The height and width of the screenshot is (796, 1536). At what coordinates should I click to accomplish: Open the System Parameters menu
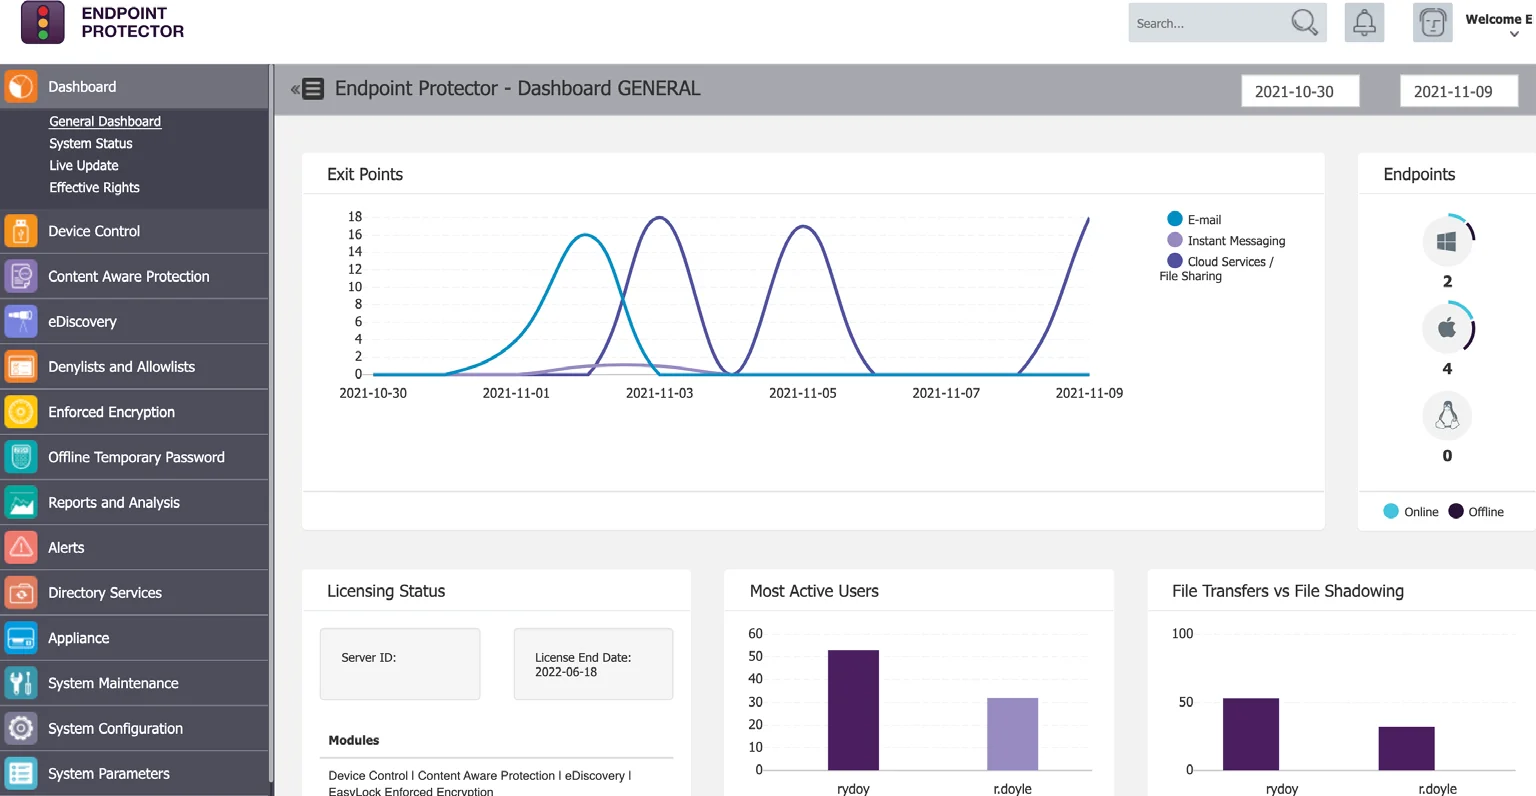(135, 774)
